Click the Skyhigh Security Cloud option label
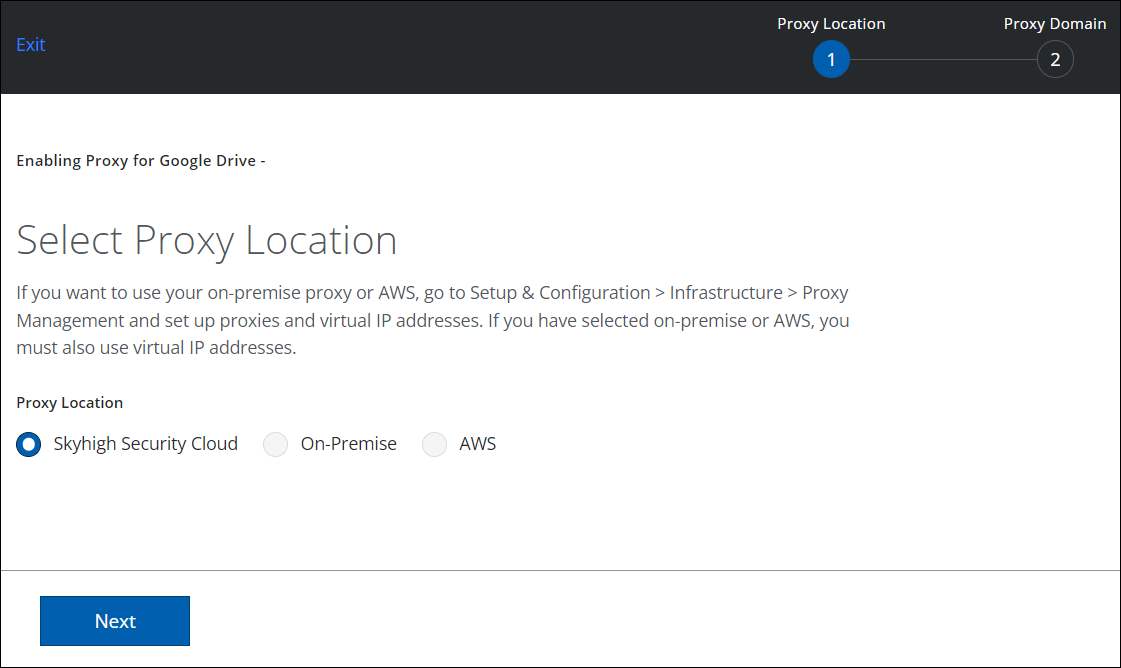 pos(146,444)
